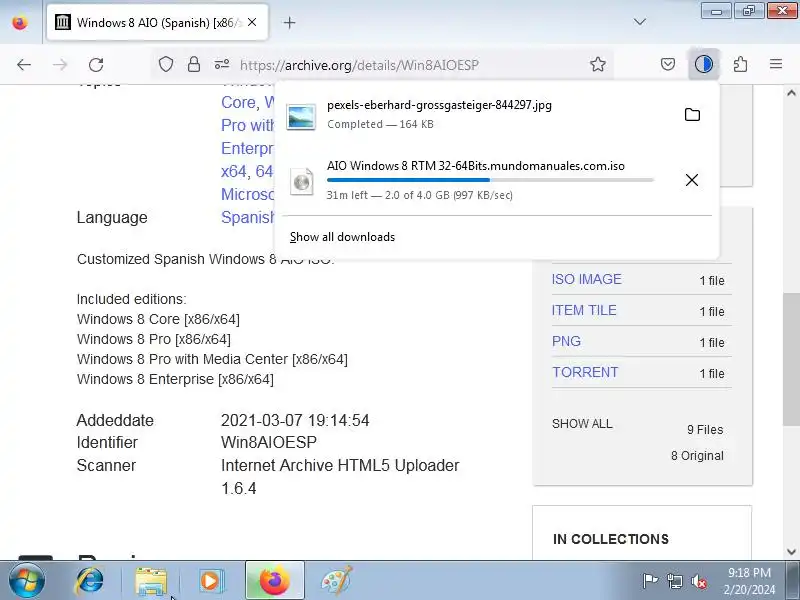
Task: Open Windows Explorer from taskbar
Action: point(151,581)
